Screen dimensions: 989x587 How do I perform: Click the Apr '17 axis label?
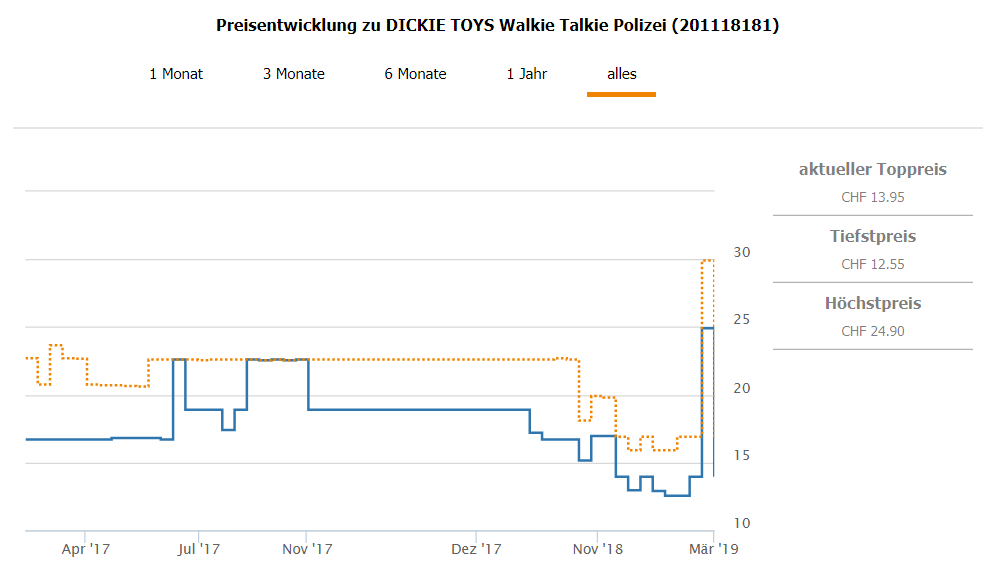[86, 549]
